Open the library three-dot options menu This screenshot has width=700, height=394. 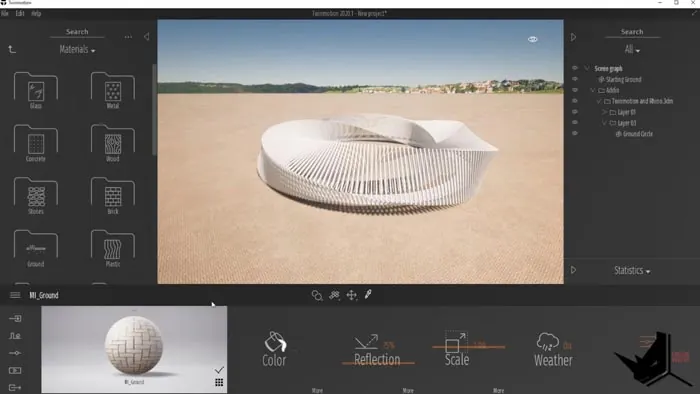point(128,37)
